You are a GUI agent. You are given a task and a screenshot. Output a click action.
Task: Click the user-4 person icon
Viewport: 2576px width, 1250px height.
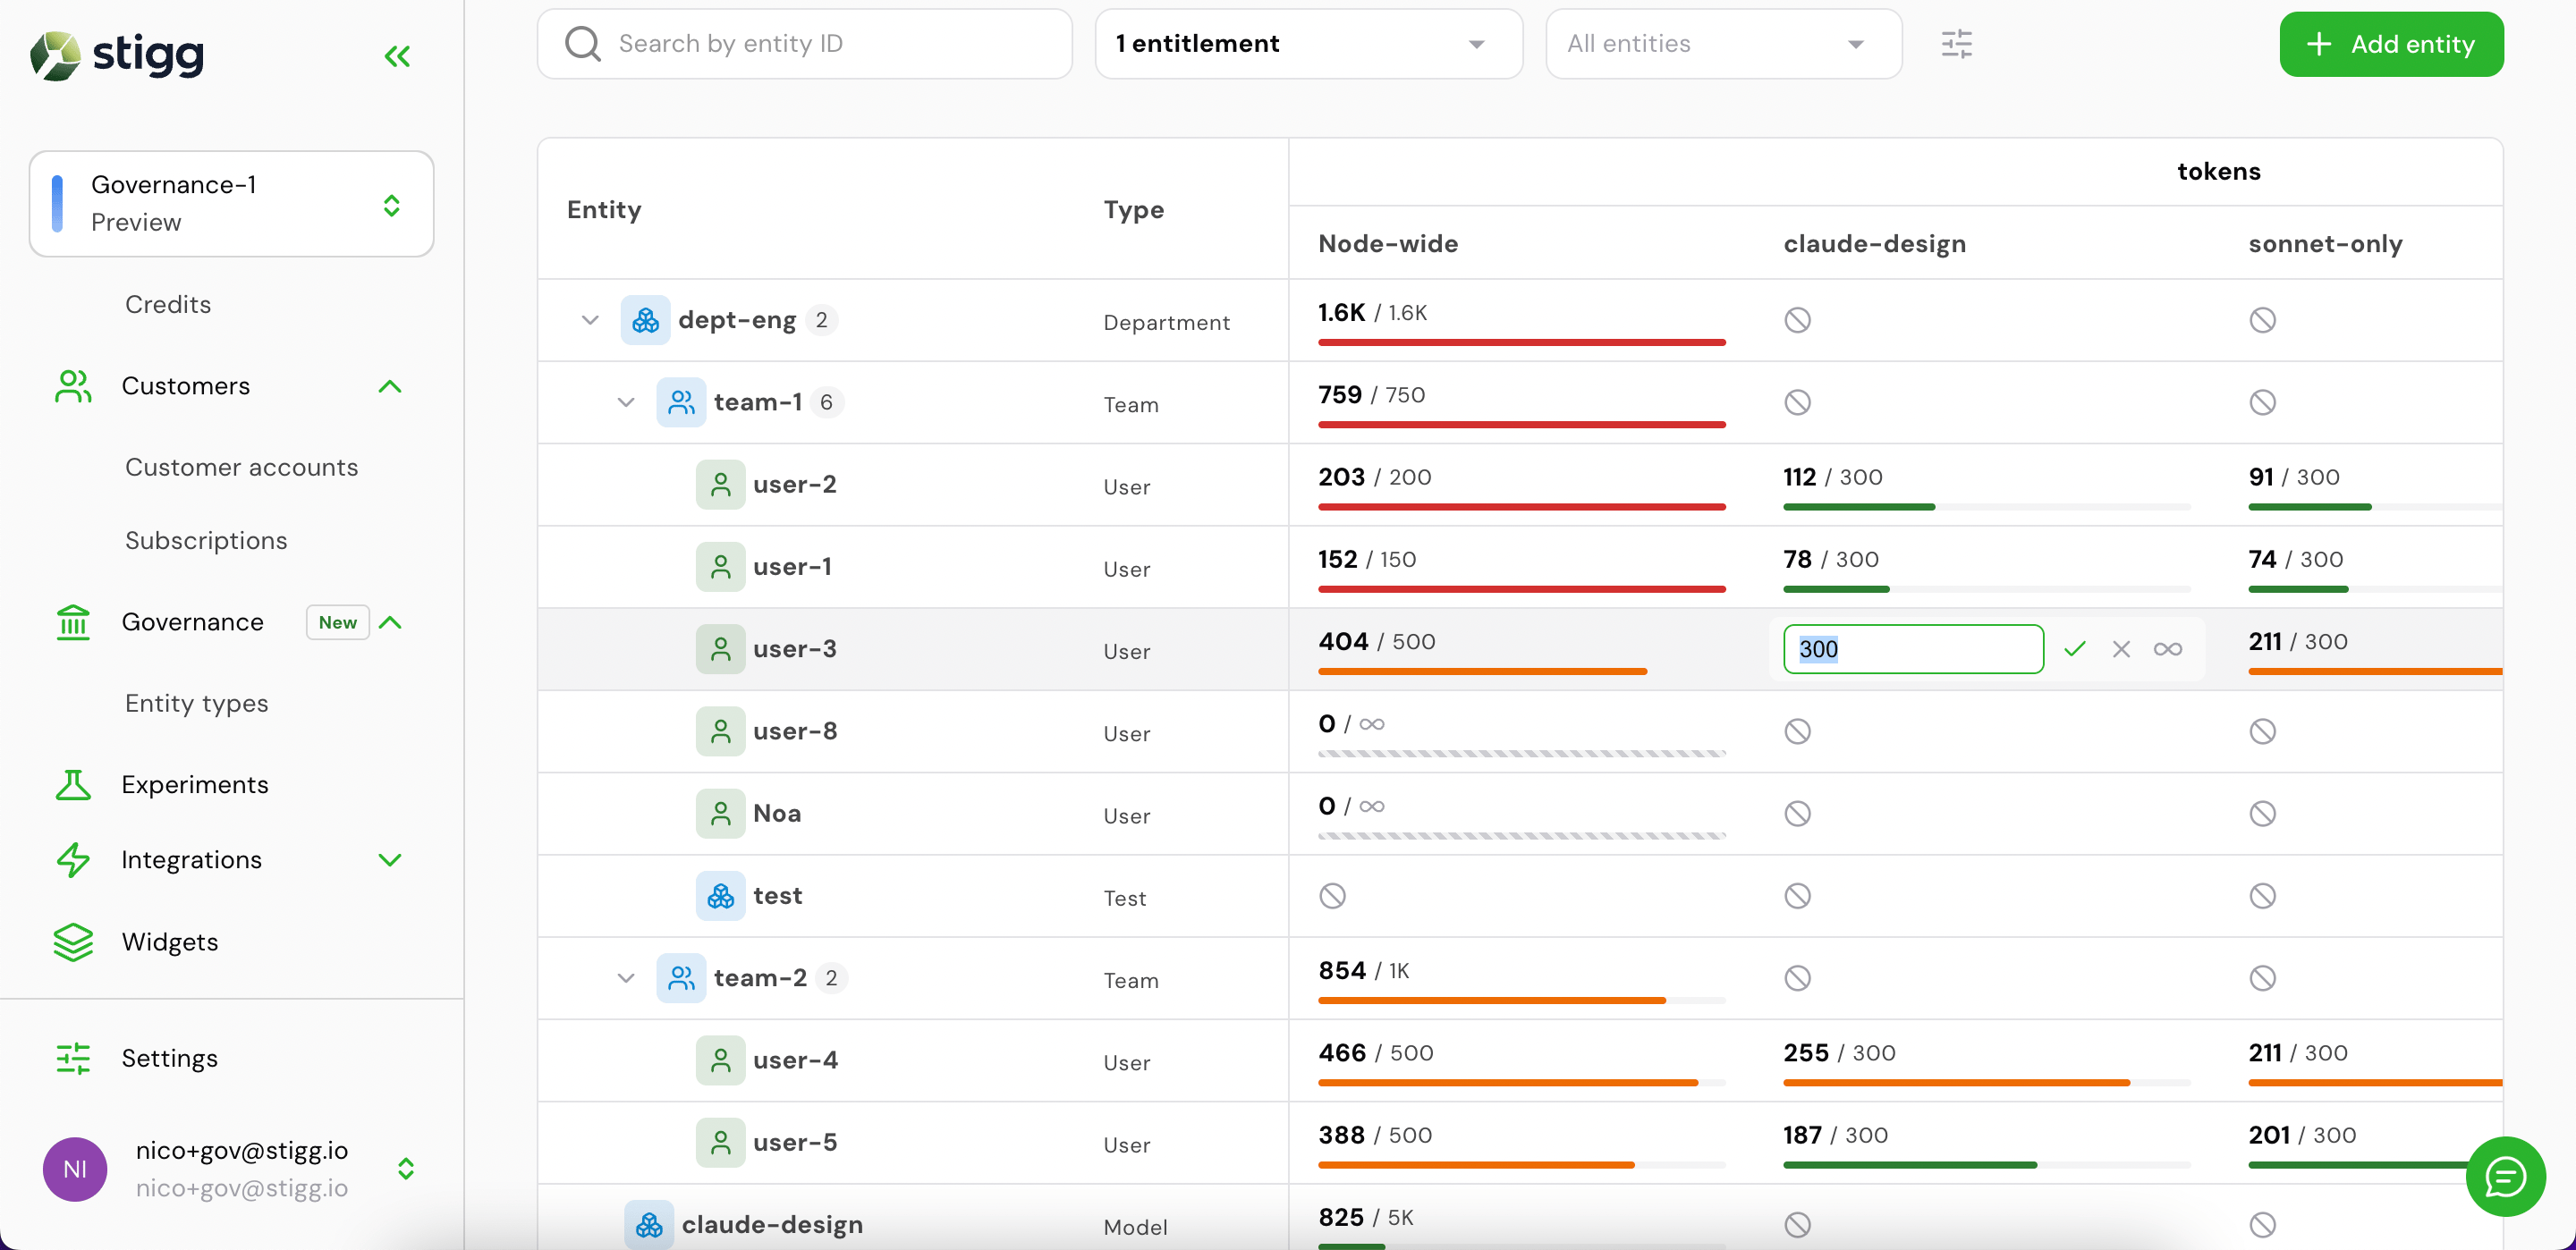click(x=720, y=1060)
